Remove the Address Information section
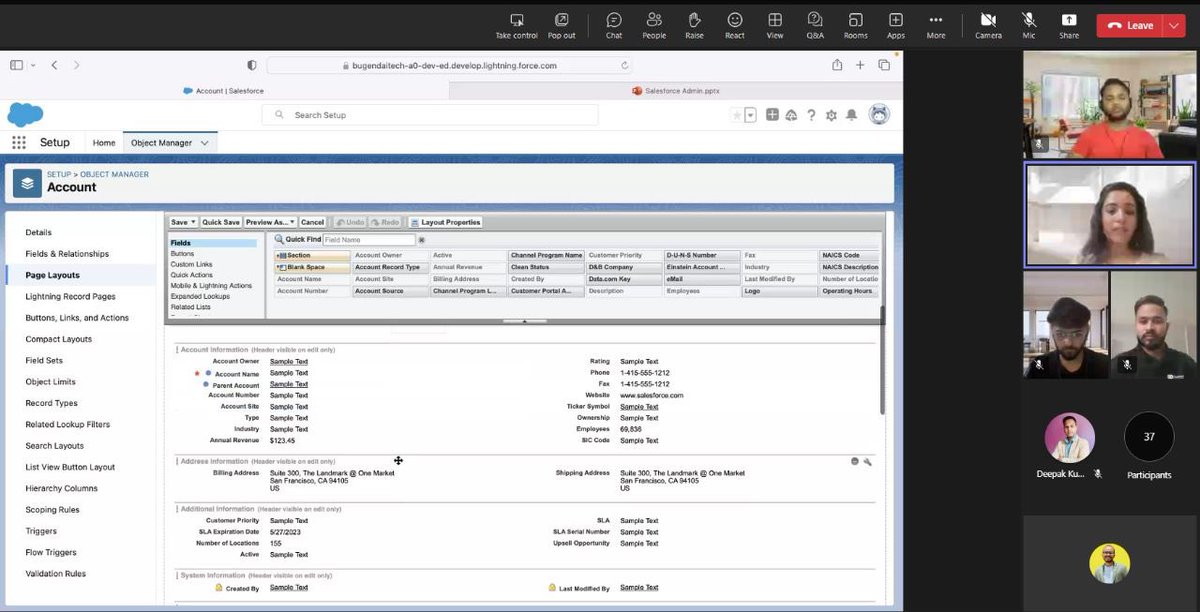The width and height of the screenshot is (1200, 612). (x=855, y=461)
